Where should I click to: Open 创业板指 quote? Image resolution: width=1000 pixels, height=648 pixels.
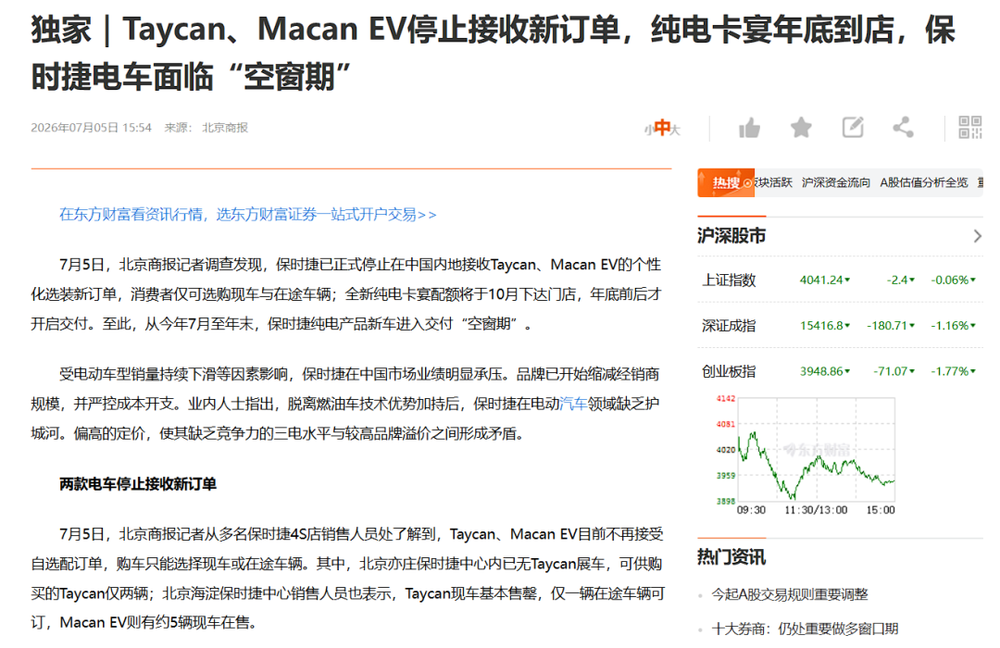click(729, 371)
